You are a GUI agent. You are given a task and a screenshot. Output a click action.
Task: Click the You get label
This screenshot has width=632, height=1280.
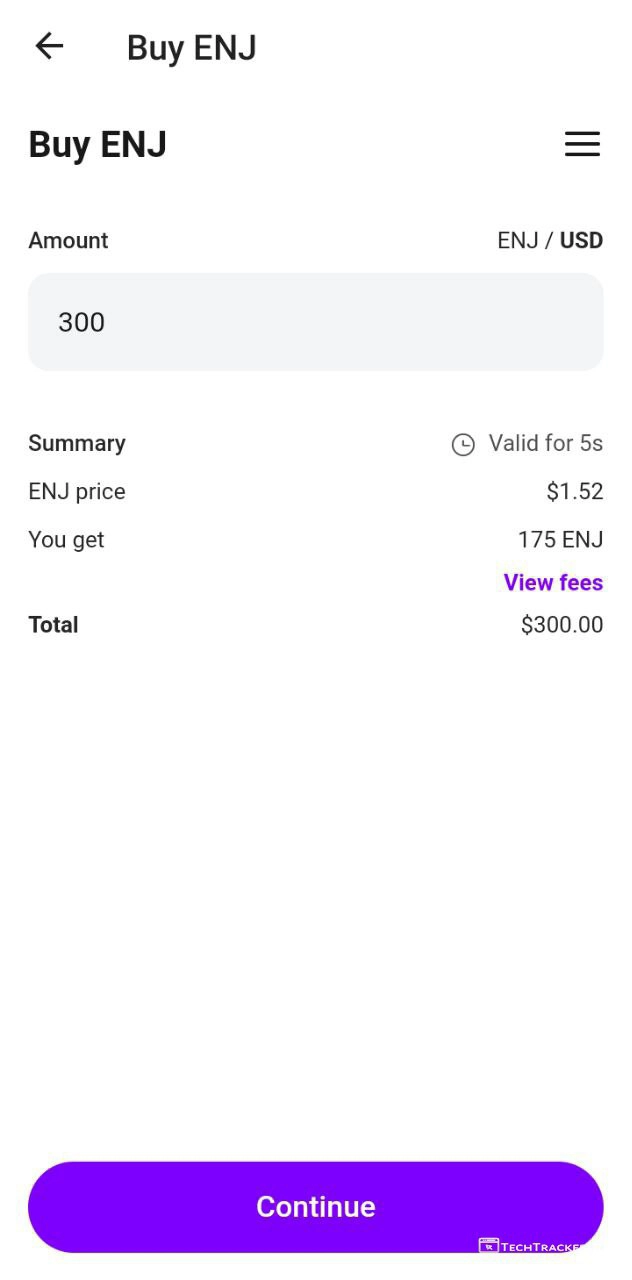pos(66,540)
